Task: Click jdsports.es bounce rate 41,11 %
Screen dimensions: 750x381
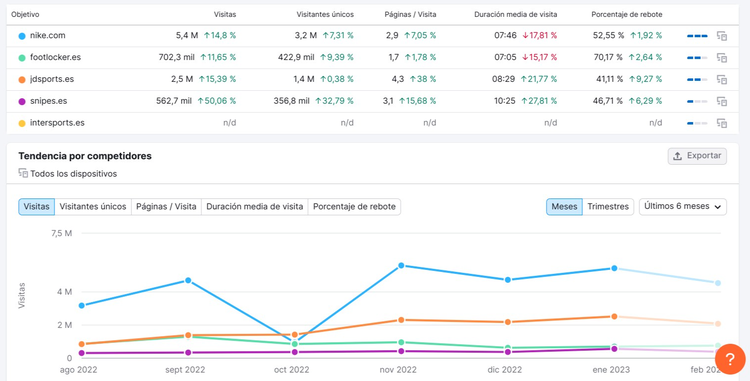Action: [609, 79]
